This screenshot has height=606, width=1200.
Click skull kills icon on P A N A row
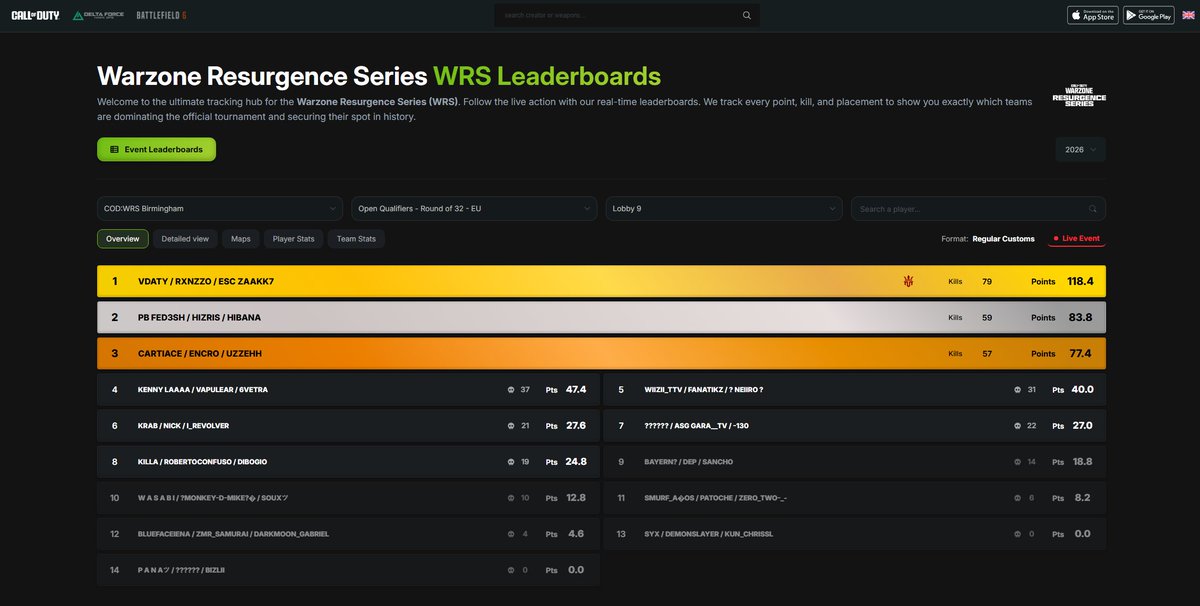tap(511, 569)
